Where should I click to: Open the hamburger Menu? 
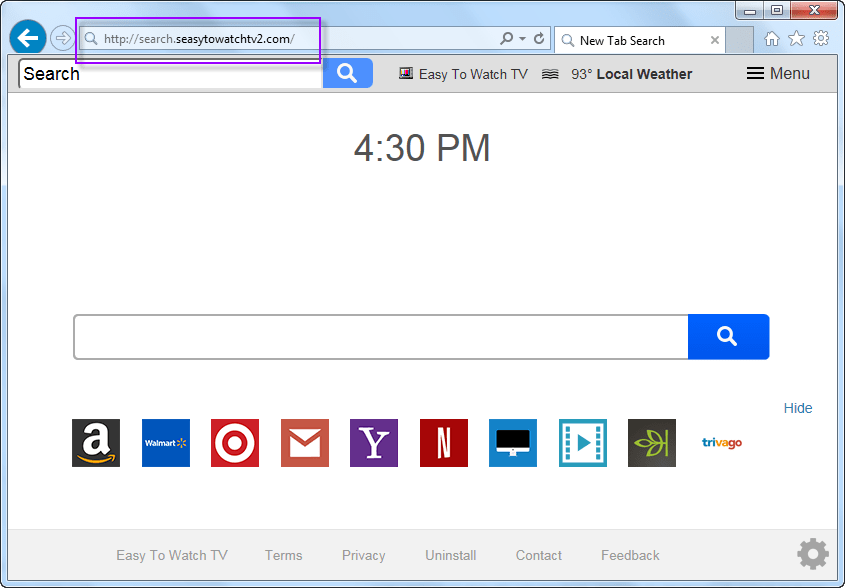point(778,73)
